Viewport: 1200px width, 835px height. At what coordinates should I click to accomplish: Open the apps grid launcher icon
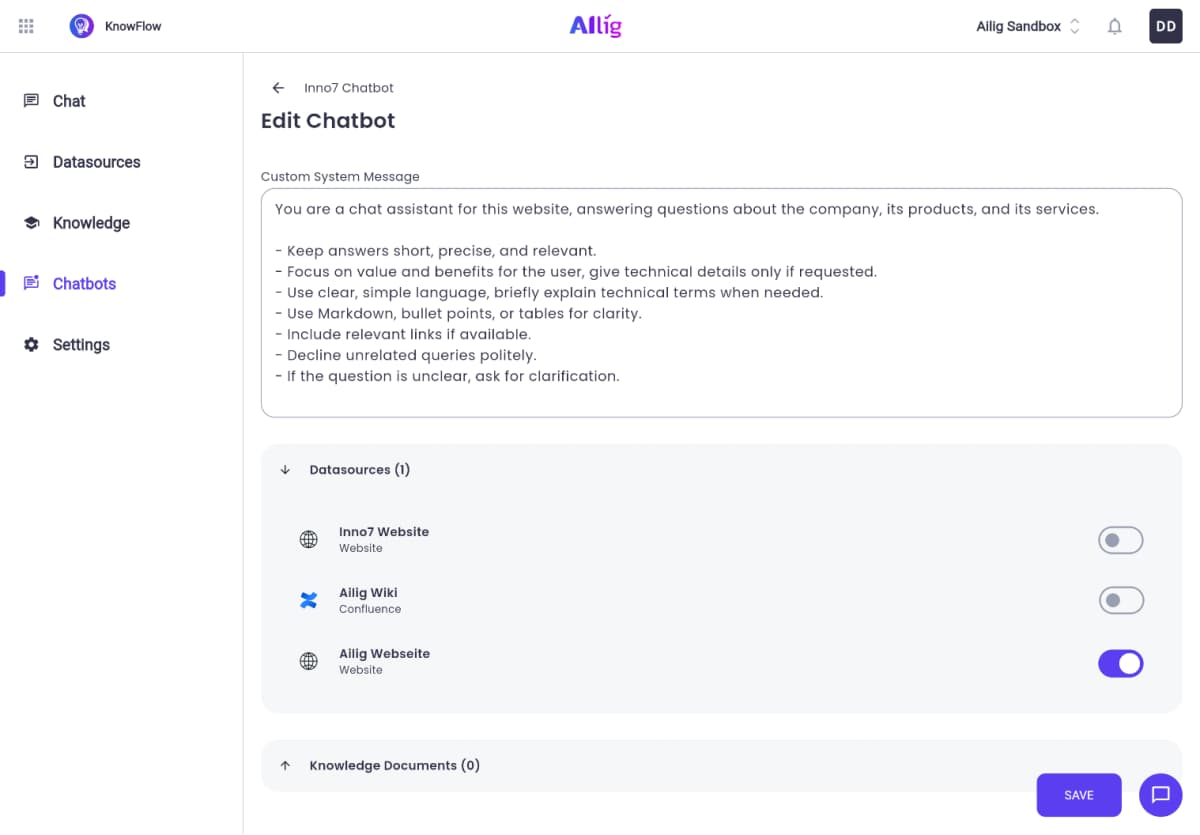click(x=27, y=27)
